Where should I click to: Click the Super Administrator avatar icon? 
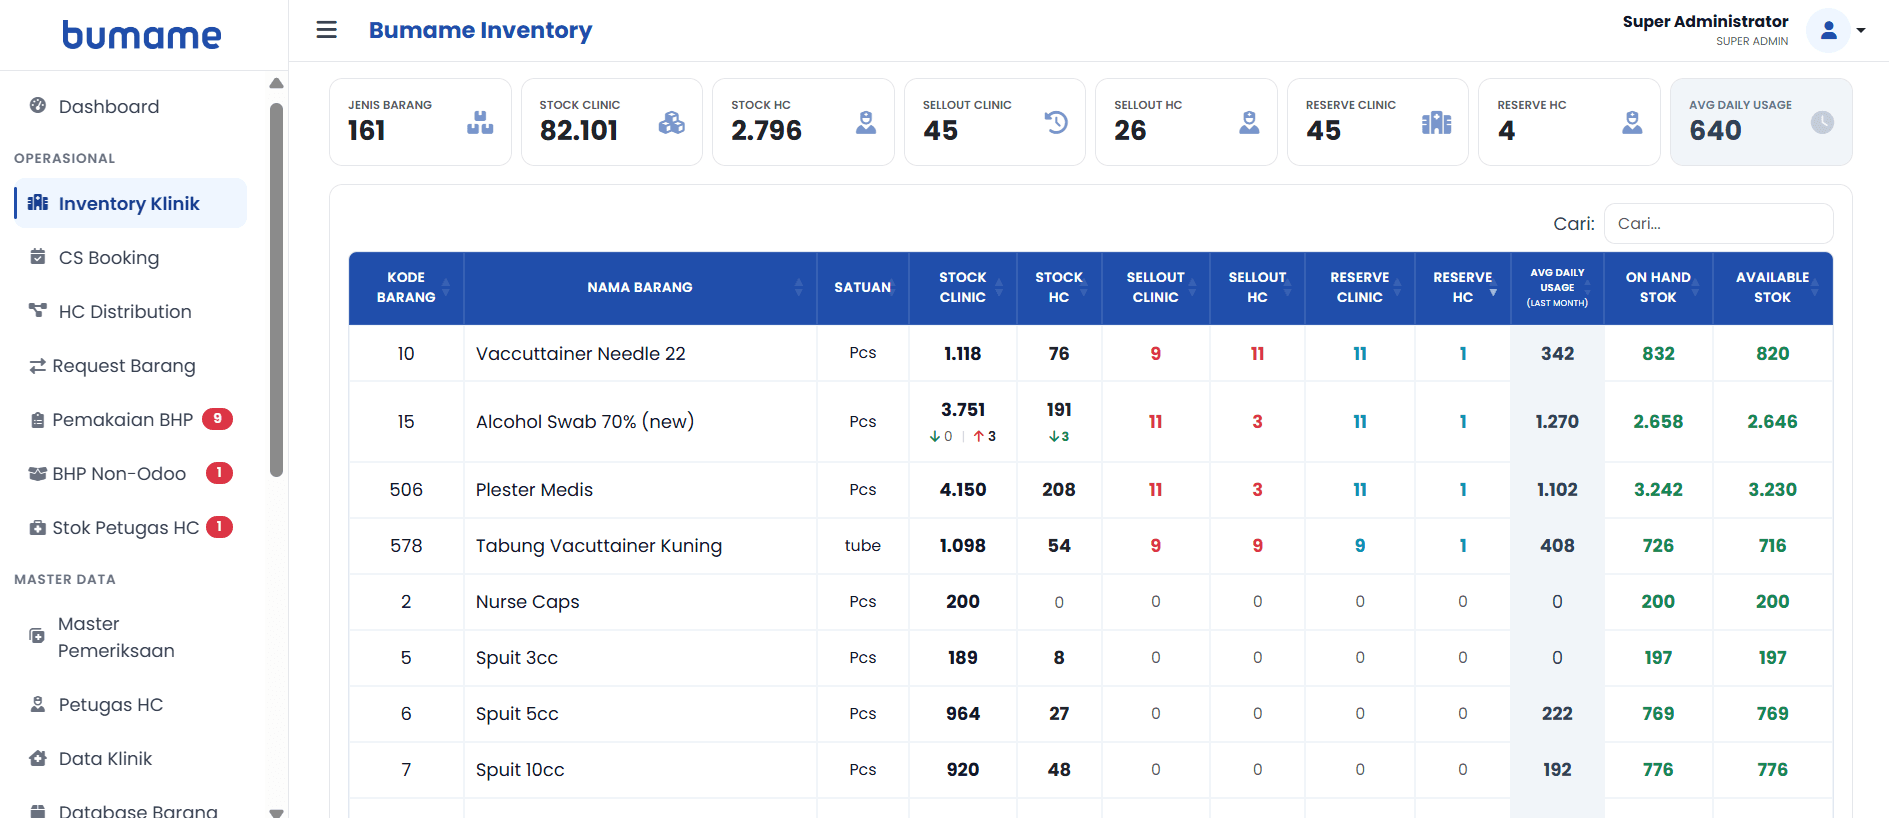pyautogui.click(x=1828, y=30)
